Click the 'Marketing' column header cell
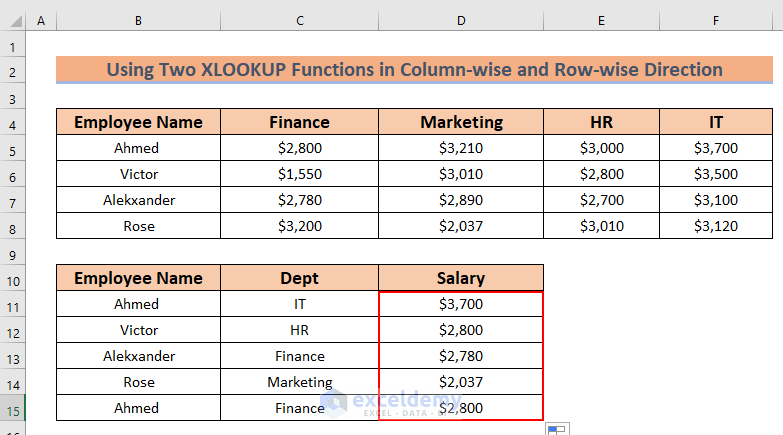The height and width of the screenshot is (435, 783). pos(461,122)
